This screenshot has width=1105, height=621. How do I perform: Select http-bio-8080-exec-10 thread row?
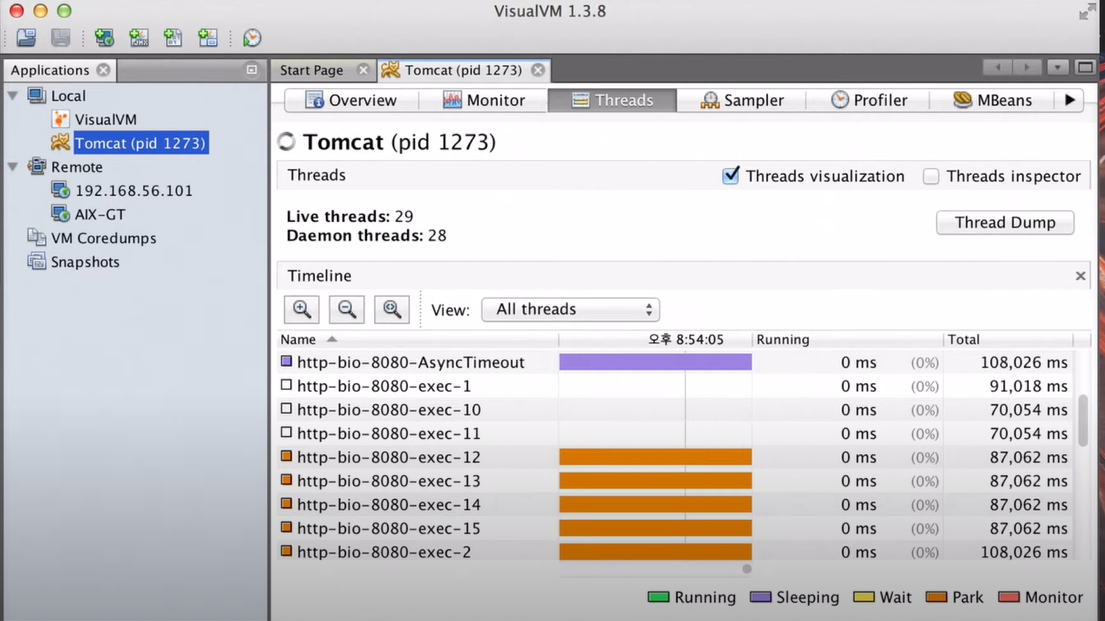[675, 410]
